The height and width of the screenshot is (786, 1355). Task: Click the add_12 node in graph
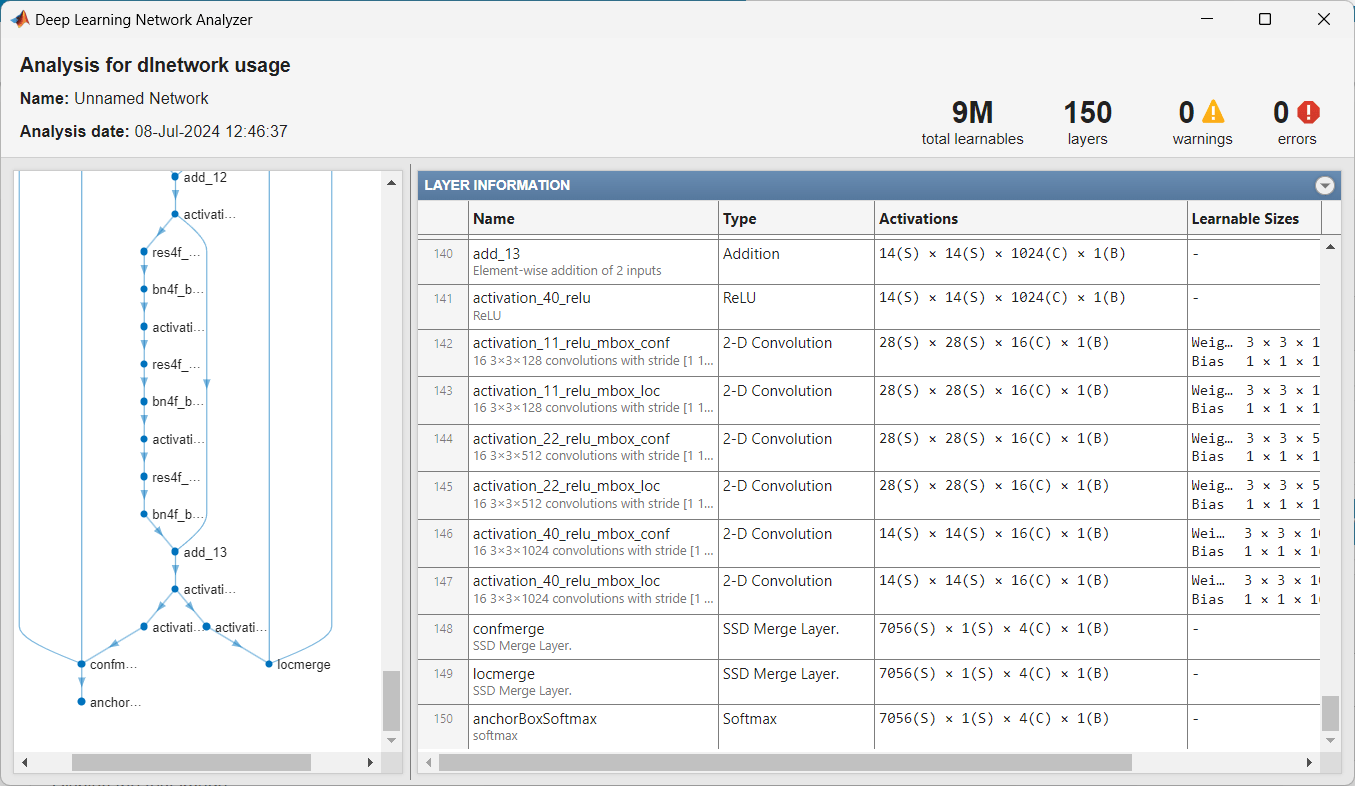pos(175,177)
